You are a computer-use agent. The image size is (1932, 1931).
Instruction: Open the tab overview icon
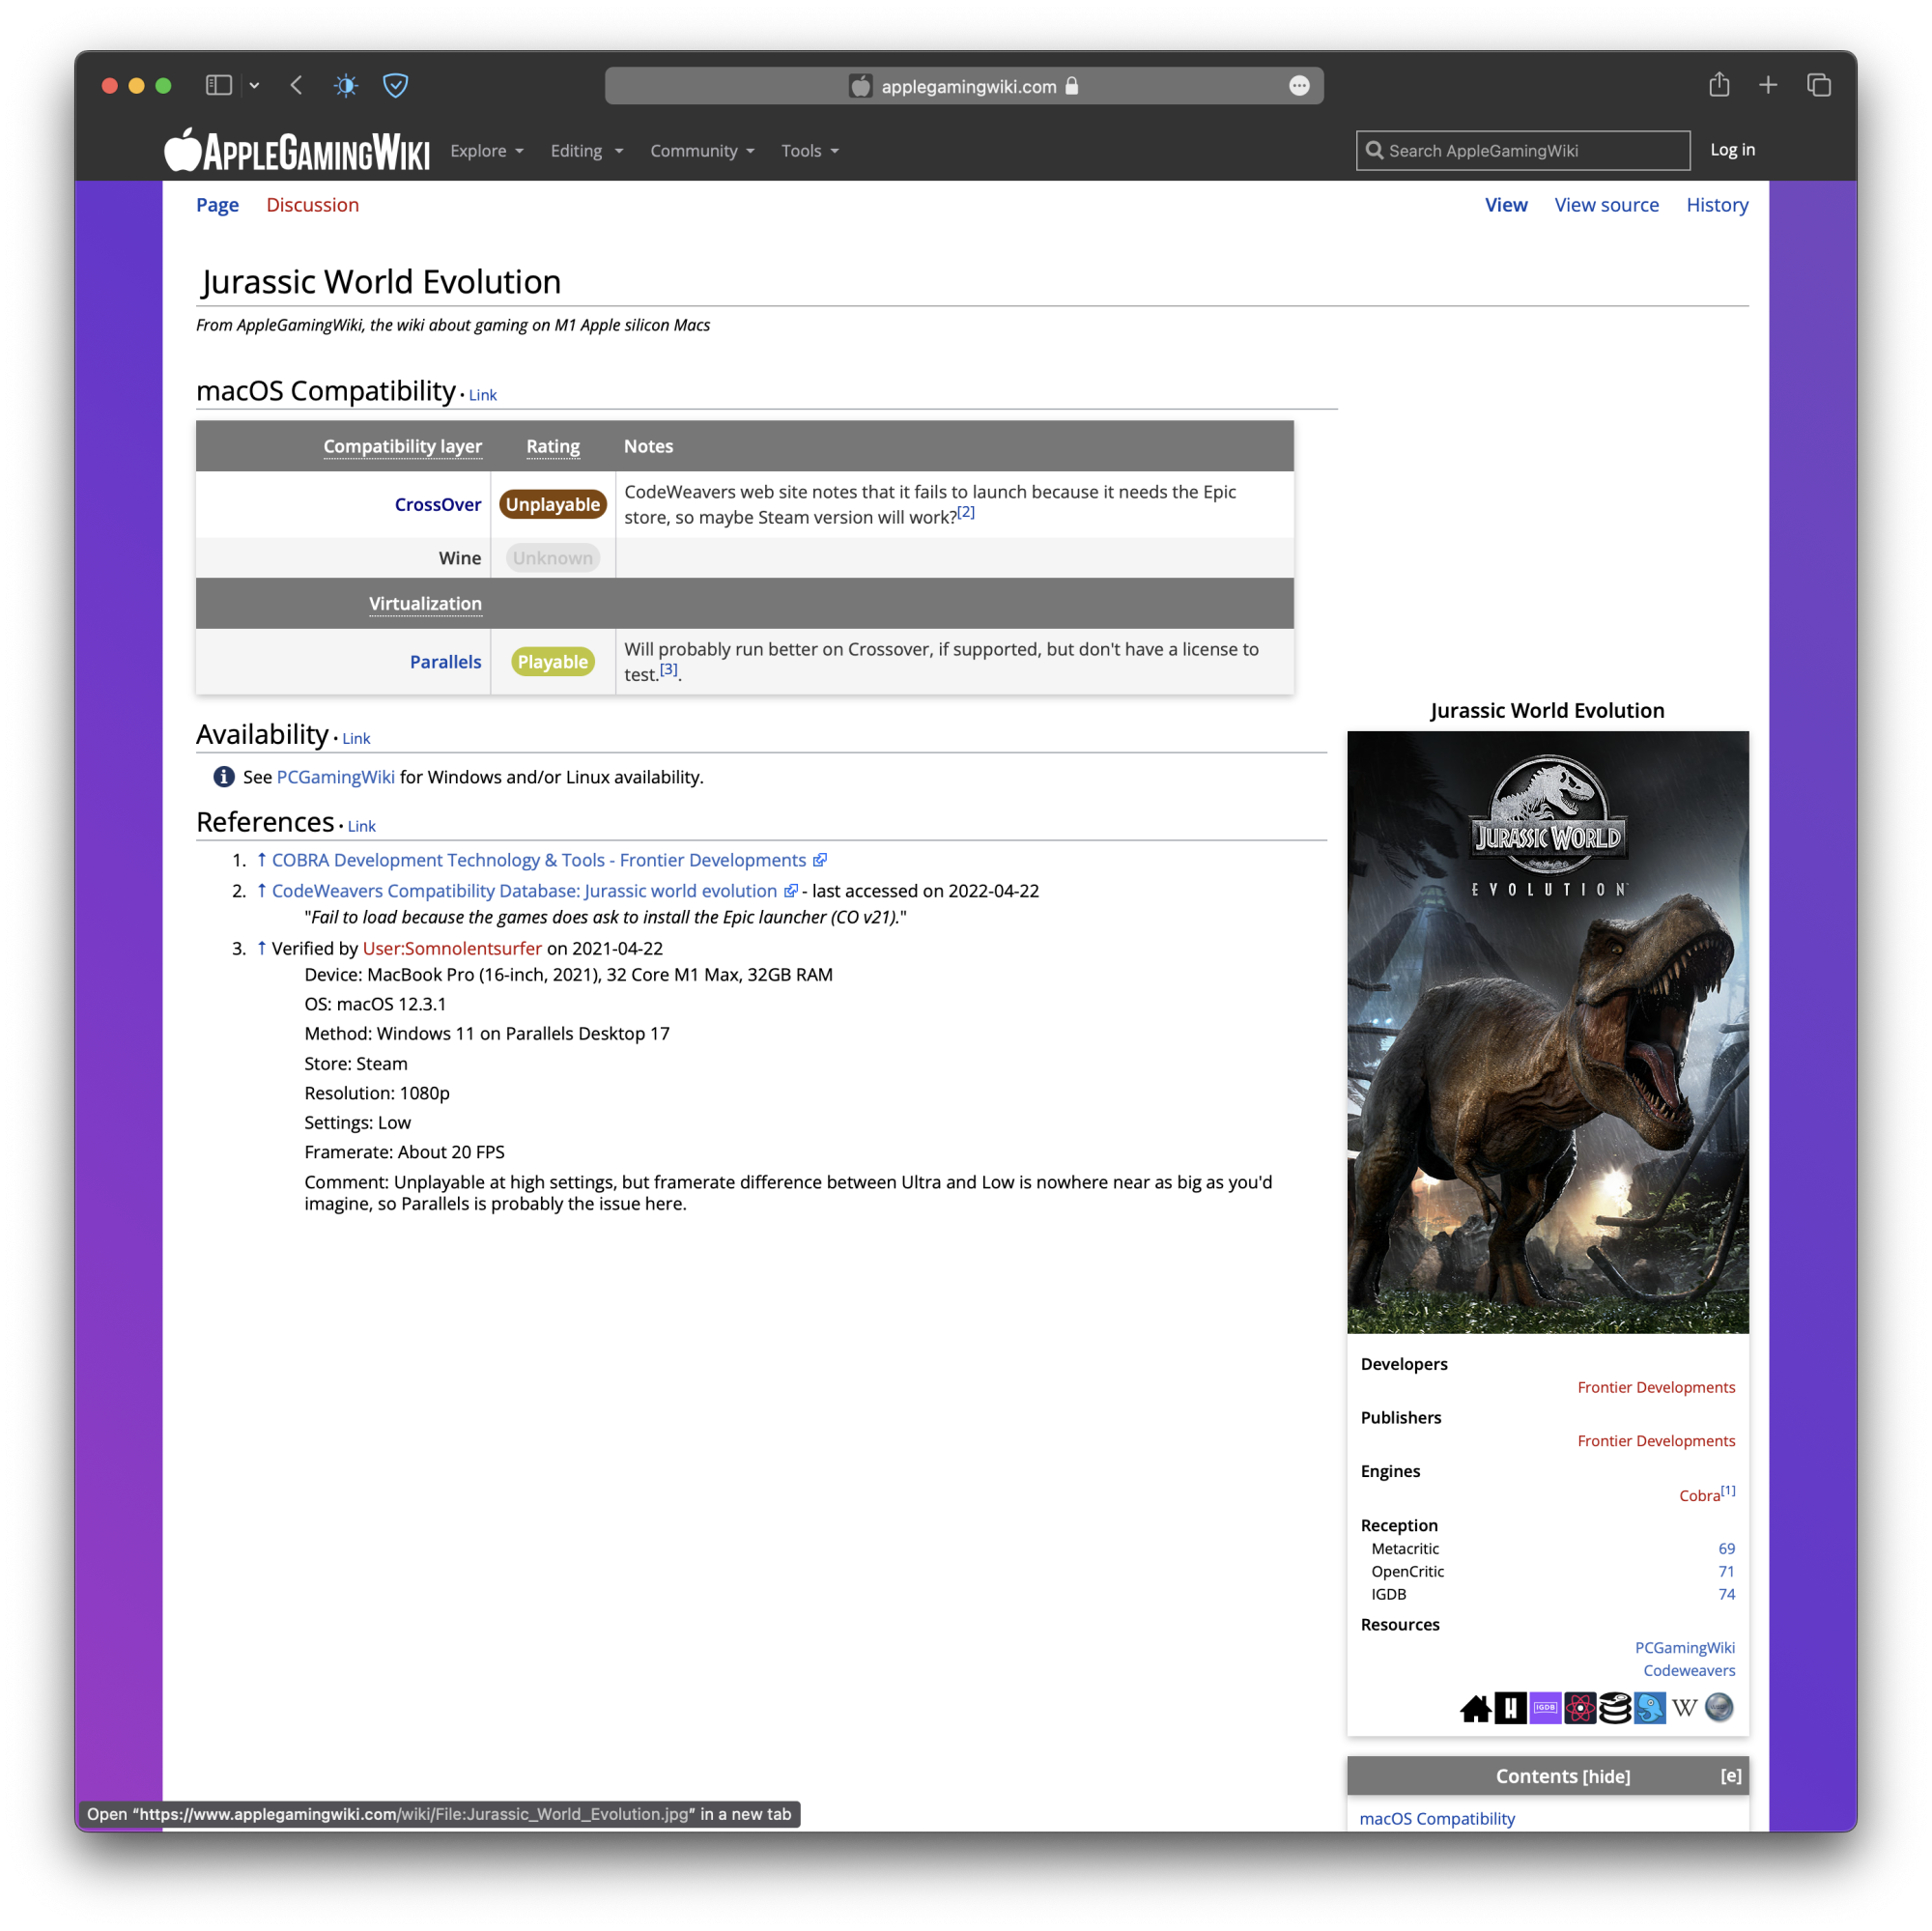(1818, 86)
